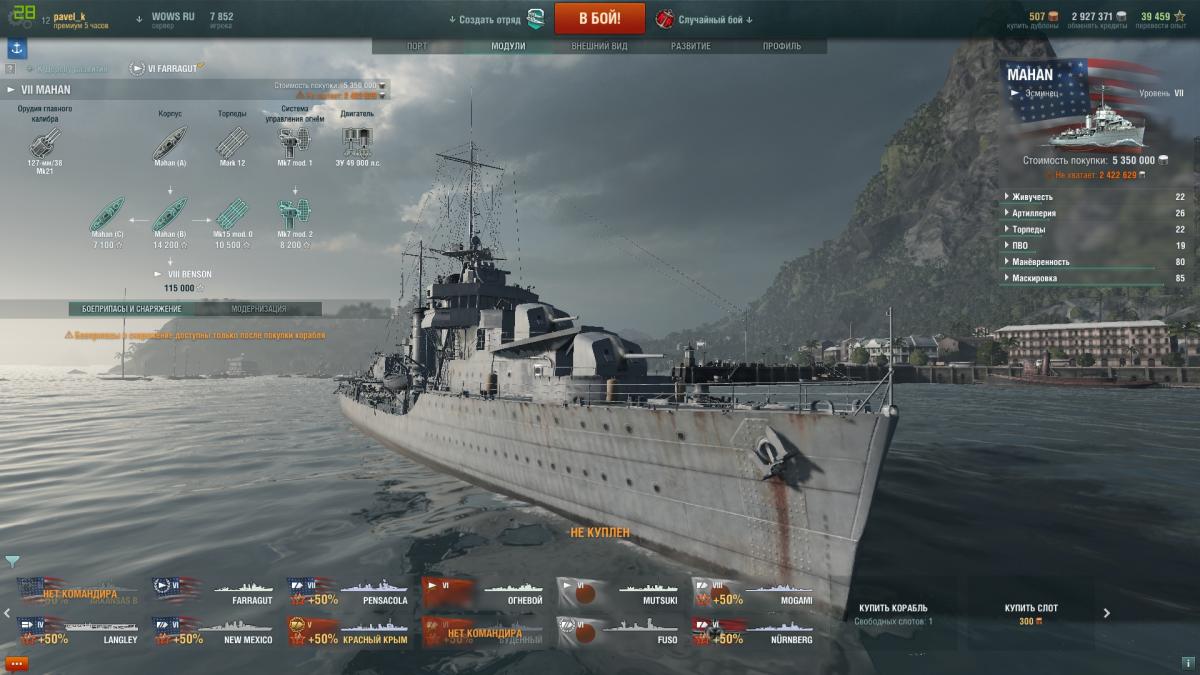This screenshot has width=1200, height=675.
Task: Expand the Артиллерия stat row
Action: point(1097,213)
